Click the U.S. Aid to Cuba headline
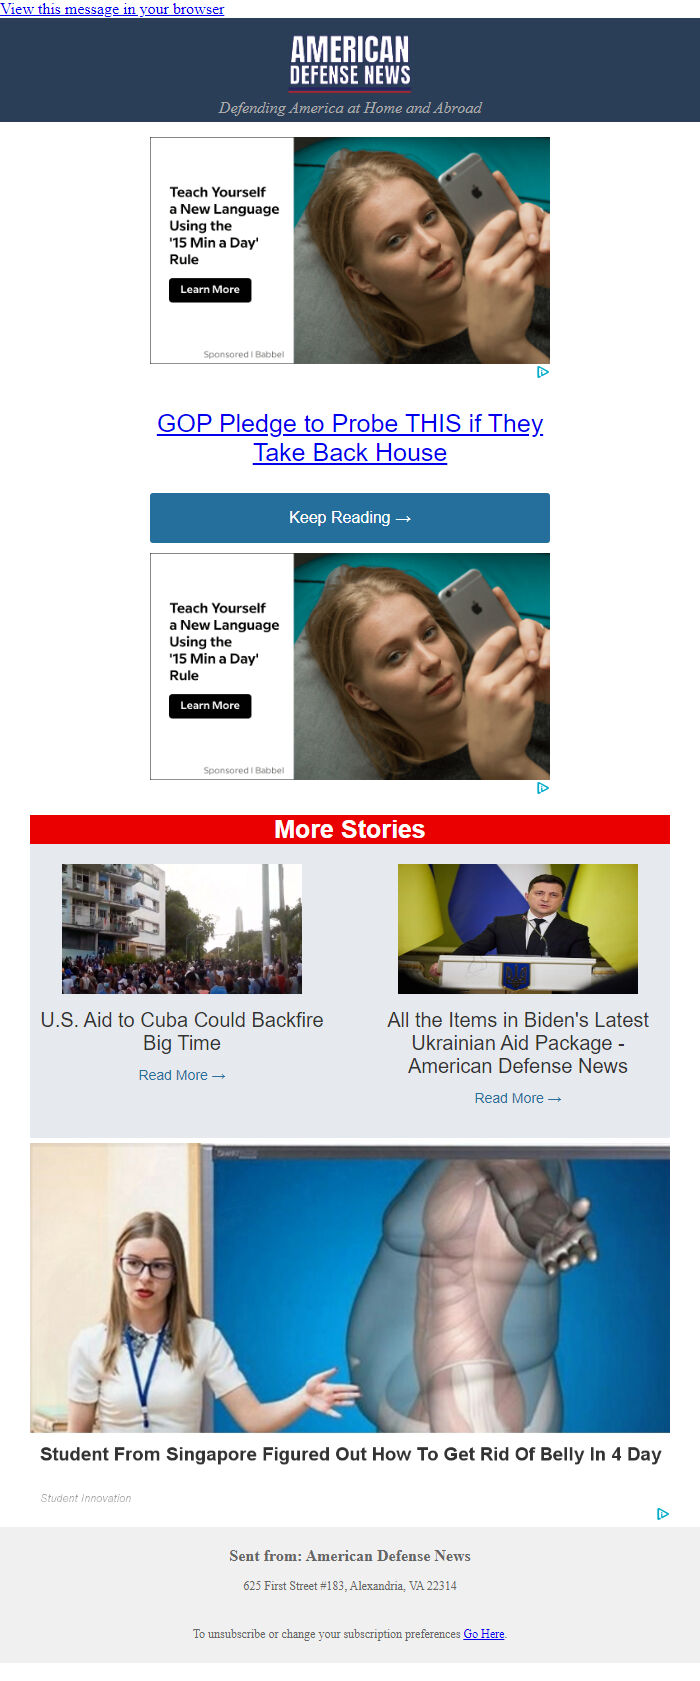This screenshot has height=1681, width=700. (x=182, y=1031)
